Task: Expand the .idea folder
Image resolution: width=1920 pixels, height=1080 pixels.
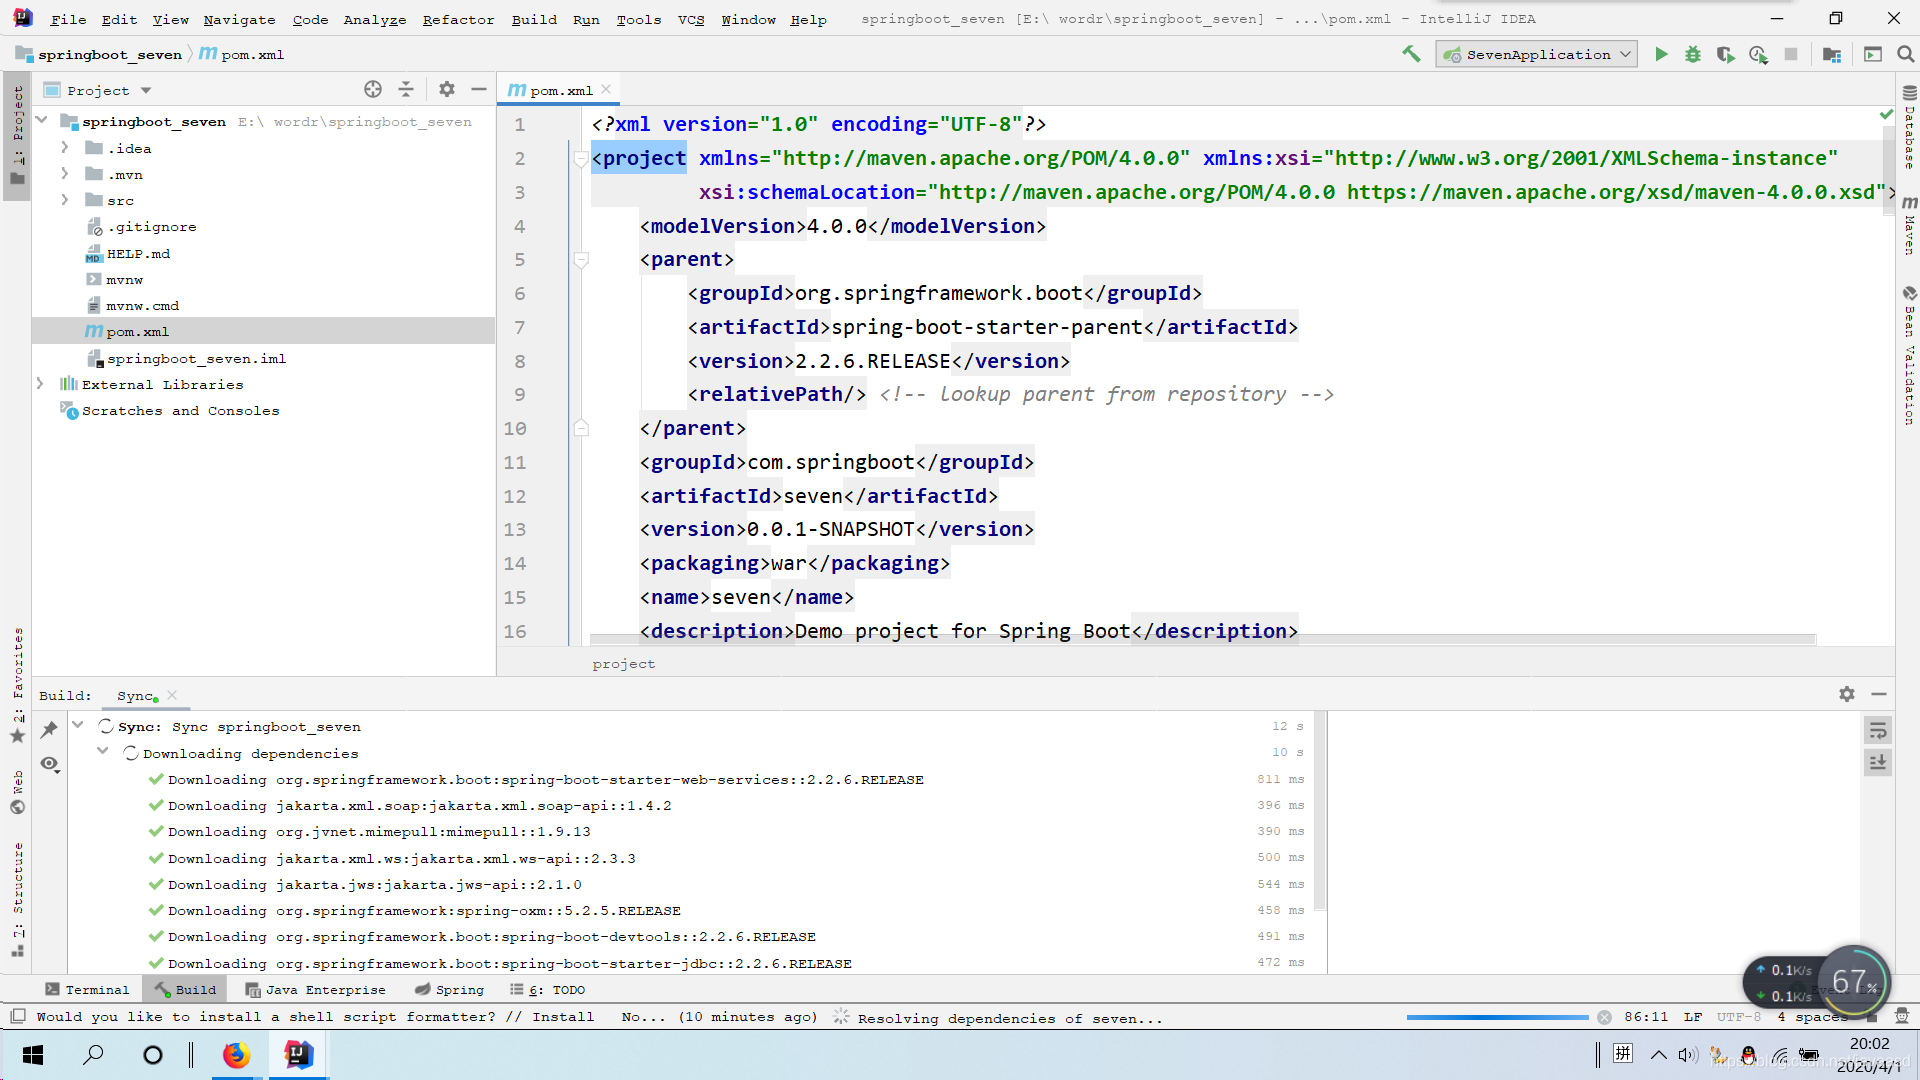Action: pyautogui.click(x=65, y=148)
